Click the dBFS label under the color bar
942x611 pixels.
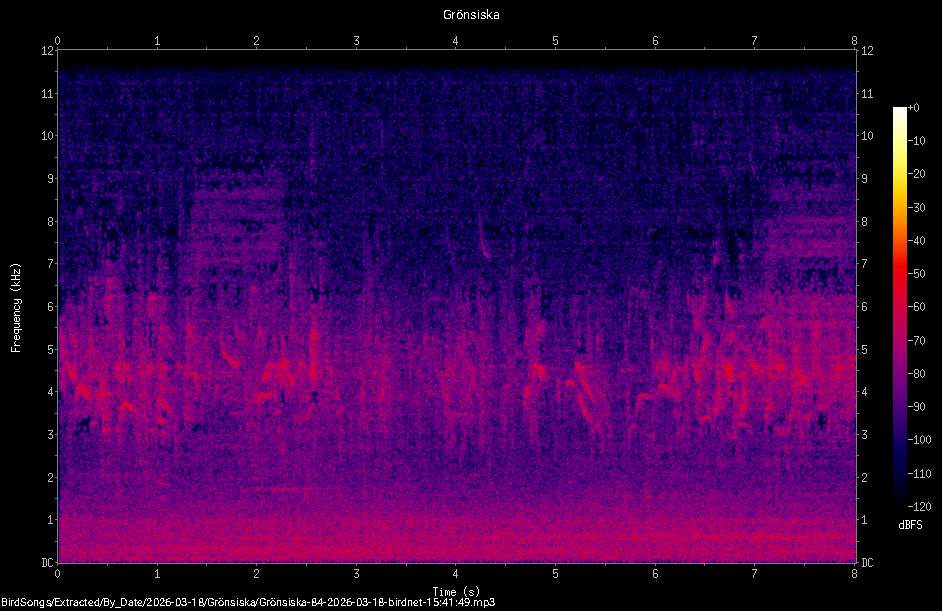tap(910, 525)
